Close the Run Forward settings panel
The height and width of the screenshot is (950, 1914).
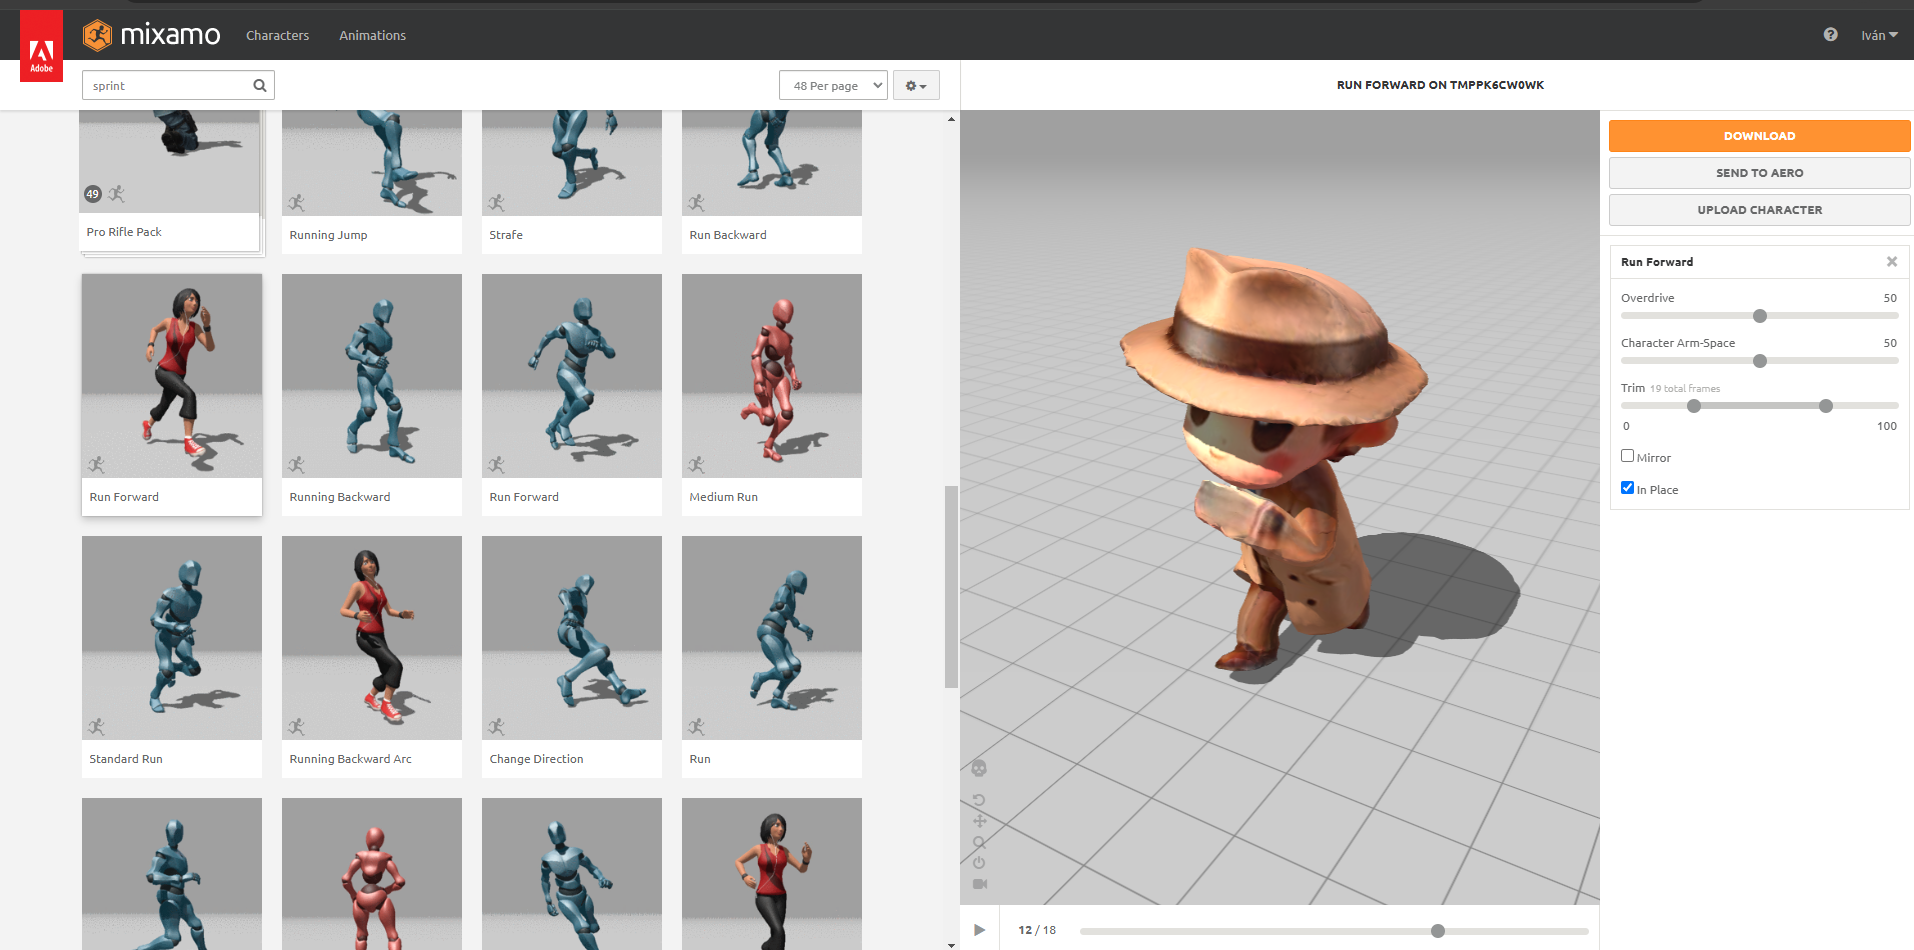(1892, 262)
